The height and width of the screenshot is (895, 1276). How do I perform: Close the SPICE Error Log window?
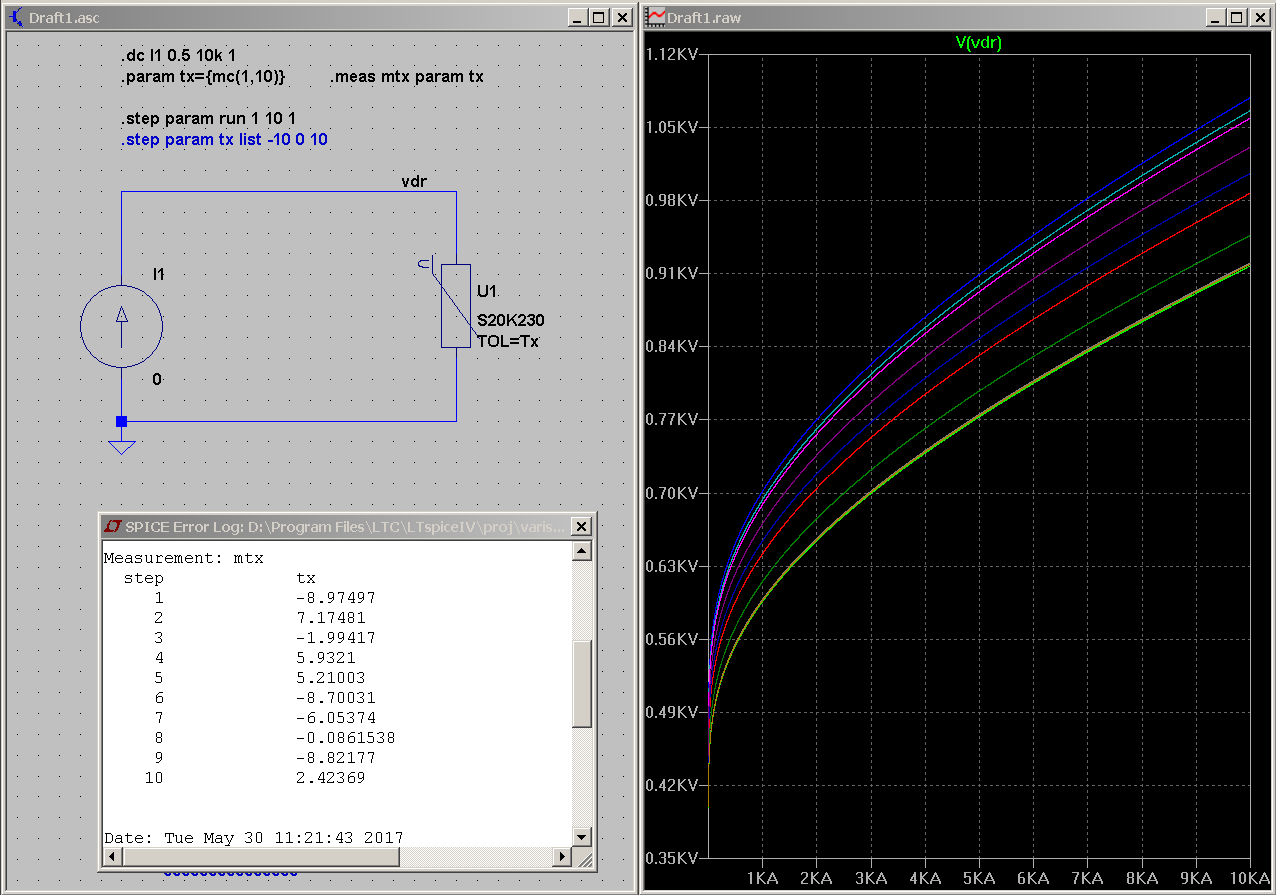pyautogui.click(x=580, y=526)
